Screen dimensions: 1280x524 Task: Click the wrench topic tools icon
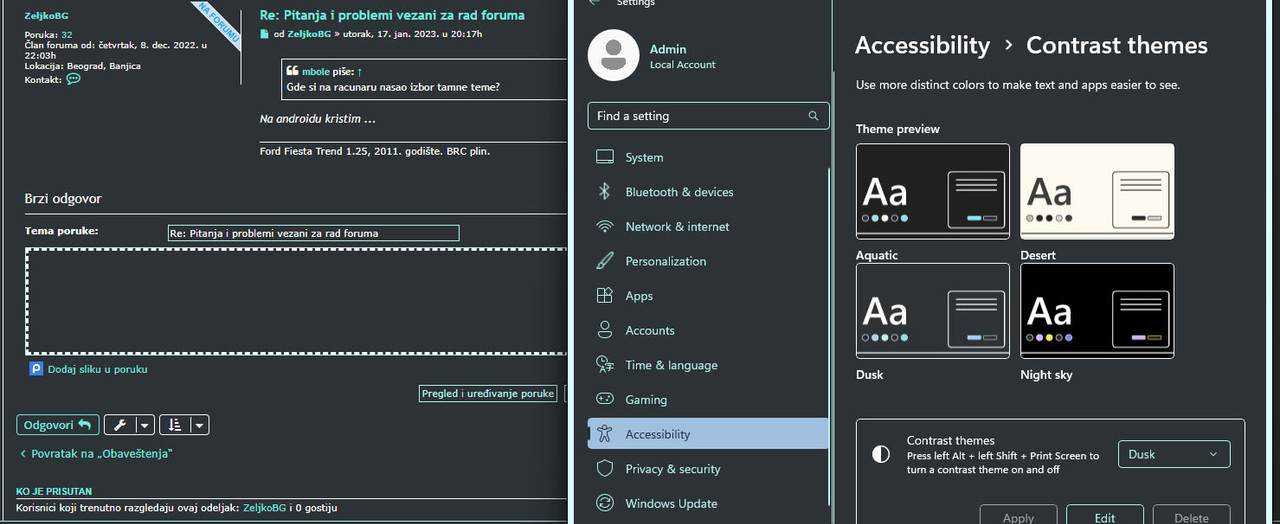119,425
